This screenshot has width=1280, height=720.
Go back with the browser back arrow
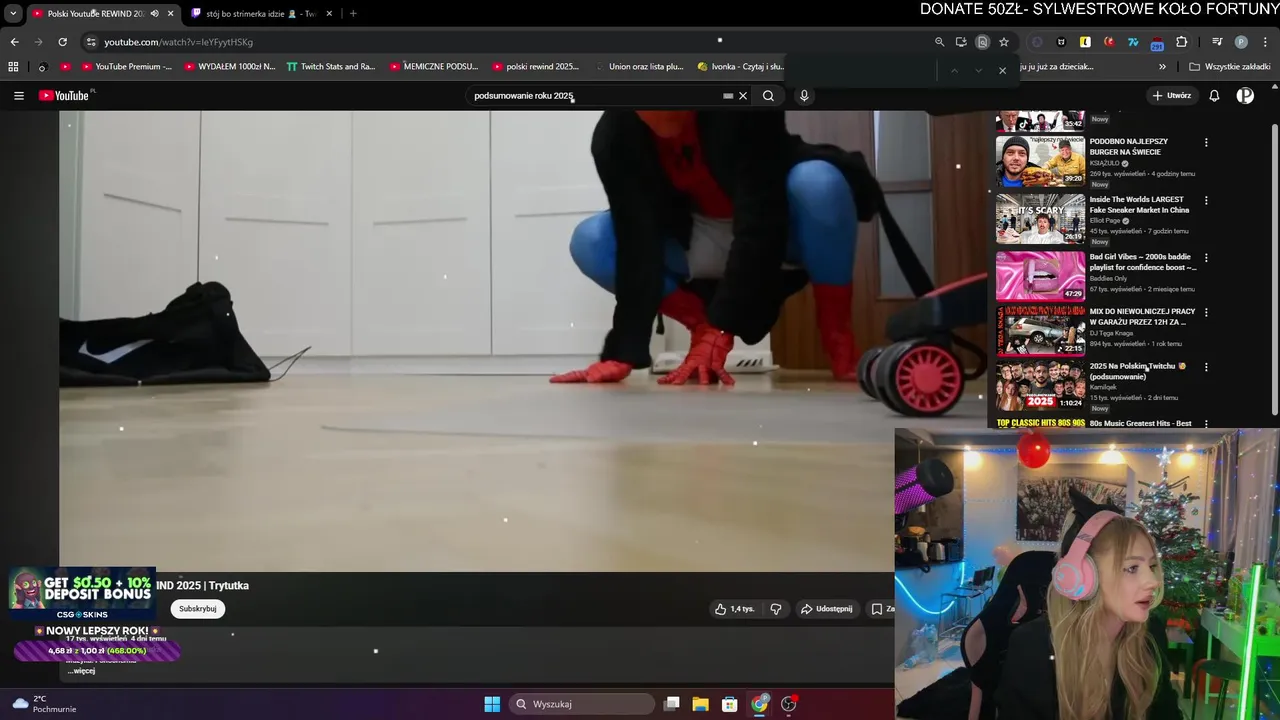14,42
